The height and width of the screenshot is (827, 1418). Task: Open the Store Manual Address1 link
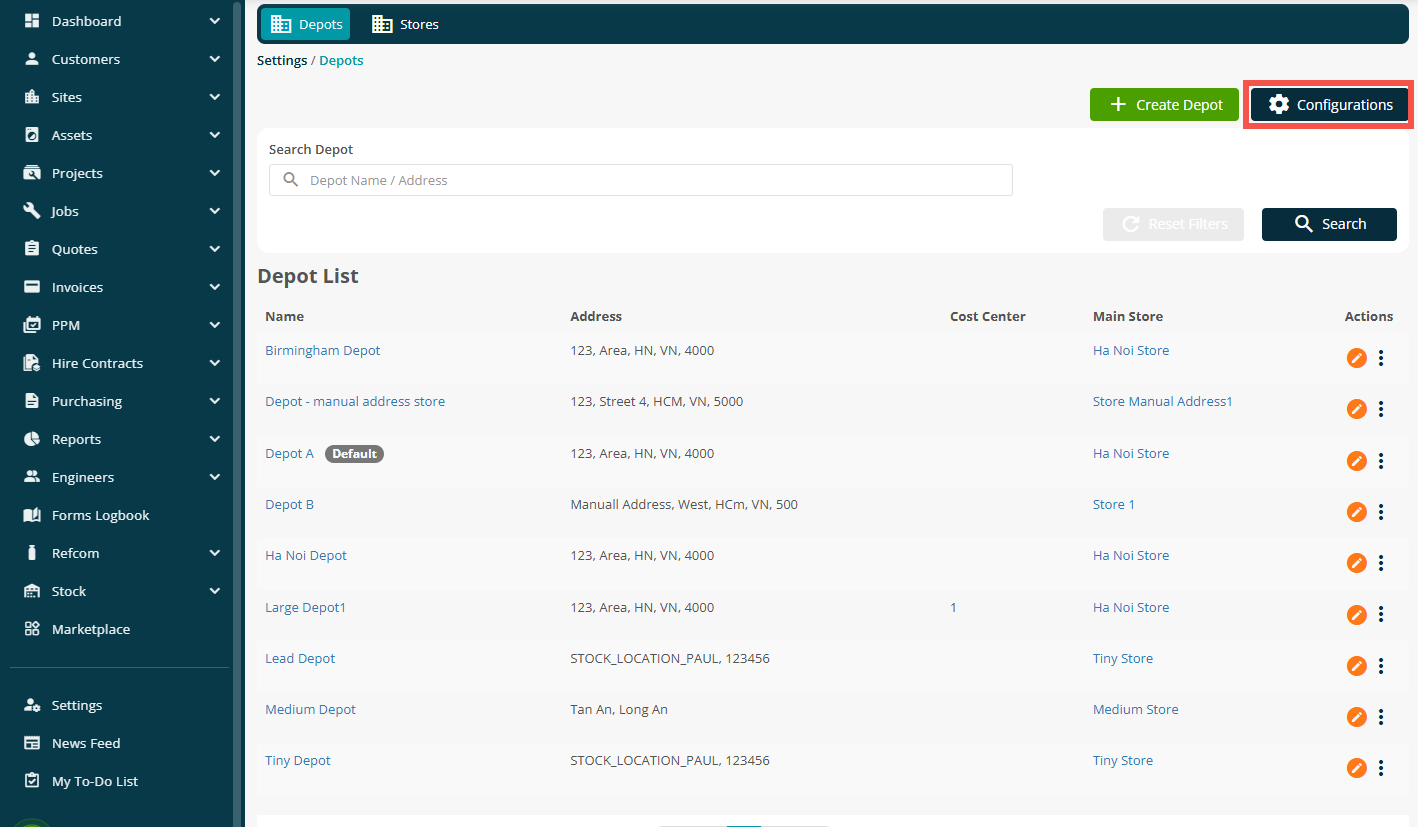point(1162,402)
